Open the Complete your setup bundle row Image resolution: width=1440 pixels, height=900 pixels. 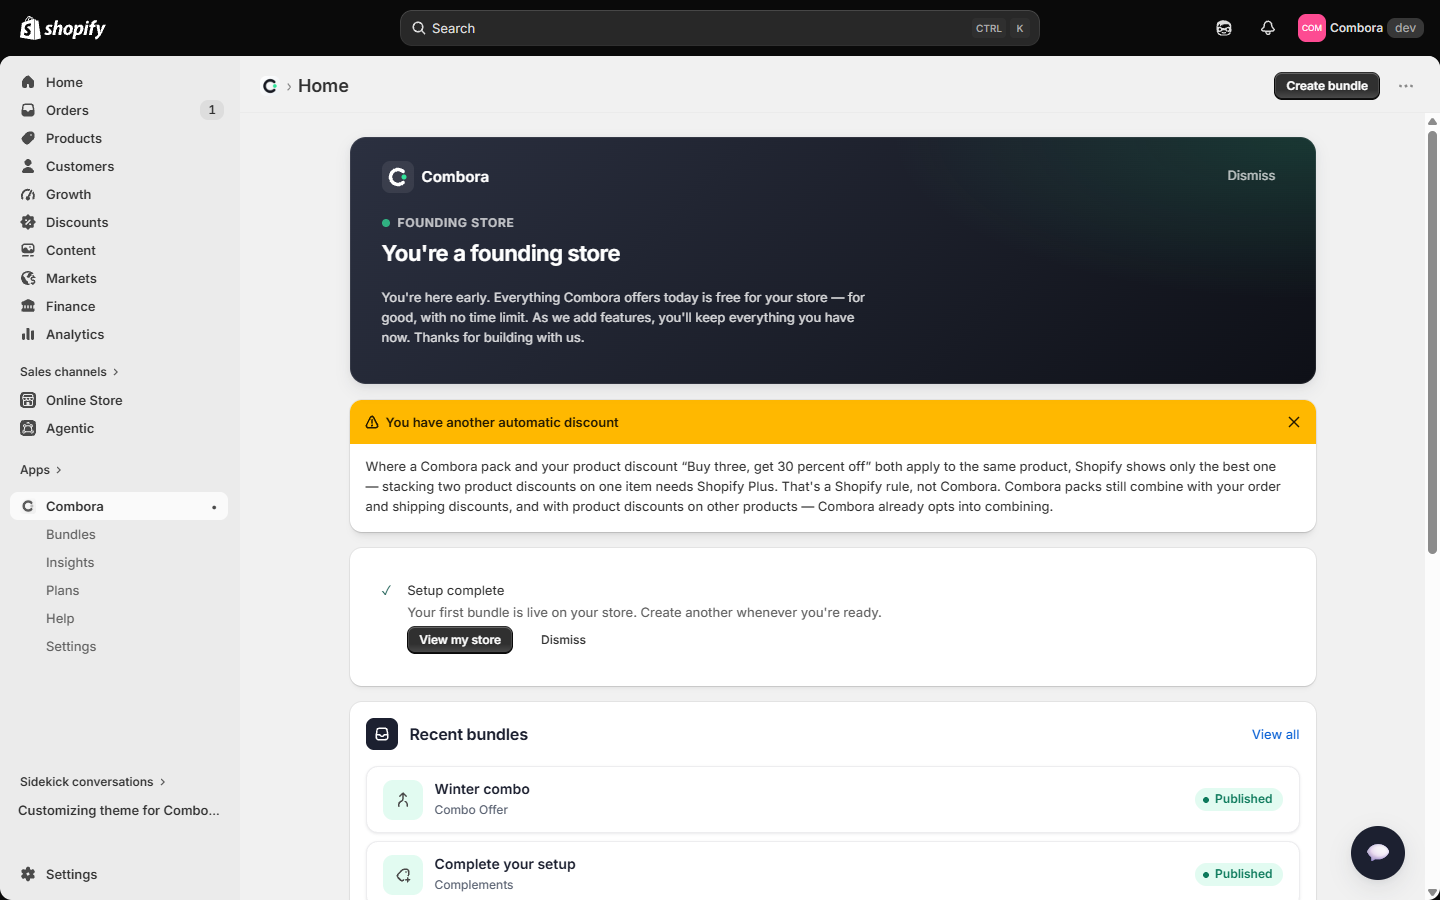(x=833, y=871)
